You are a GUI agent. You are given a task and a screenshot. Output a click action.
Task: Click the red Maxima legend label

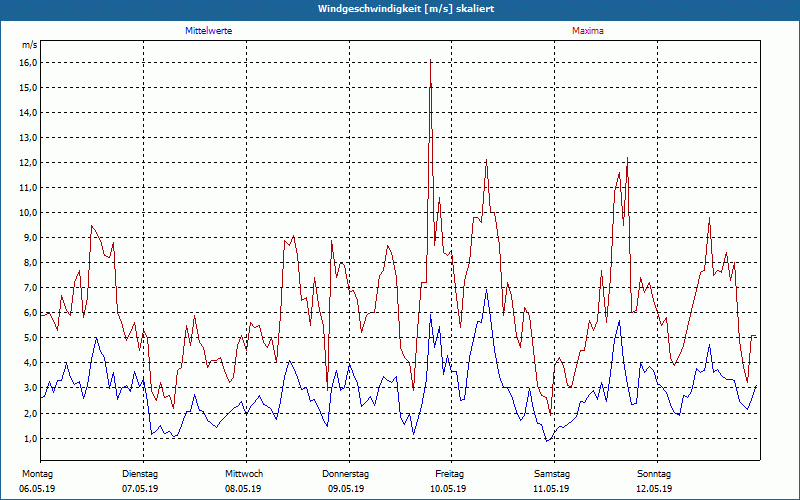tap(587, 31)
